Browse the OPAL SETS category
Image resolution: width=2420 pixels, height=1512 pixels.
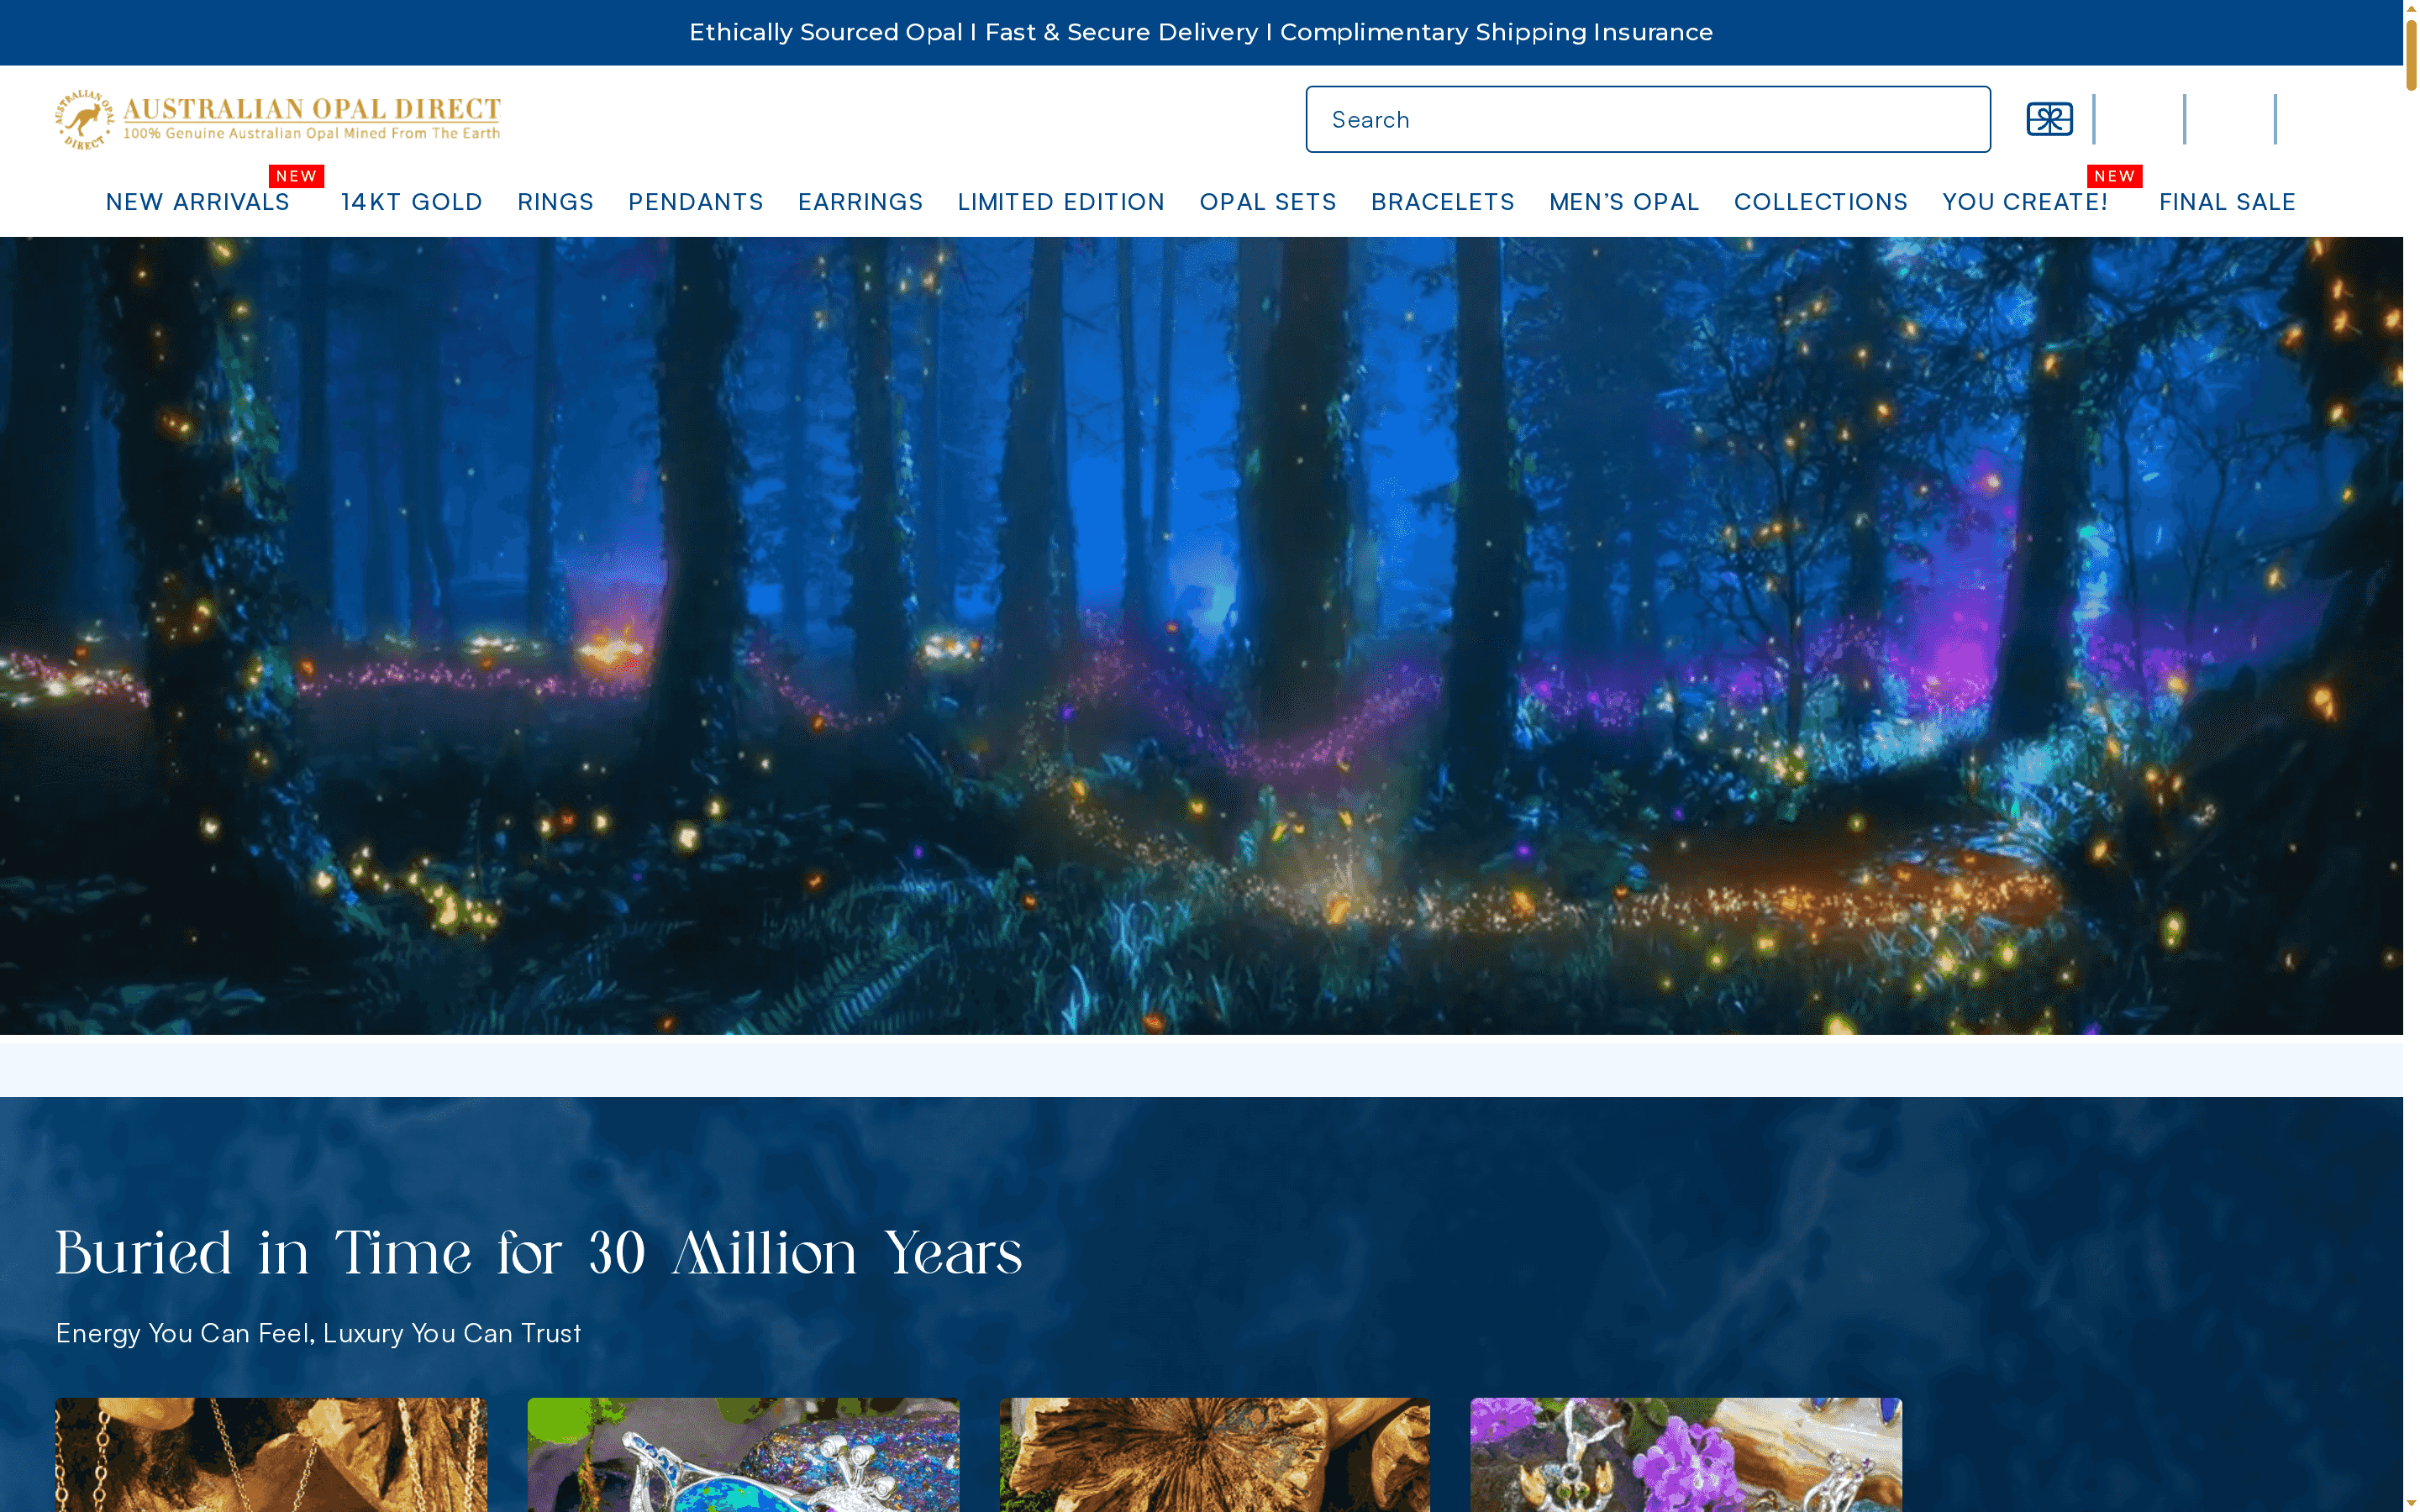1268,201
